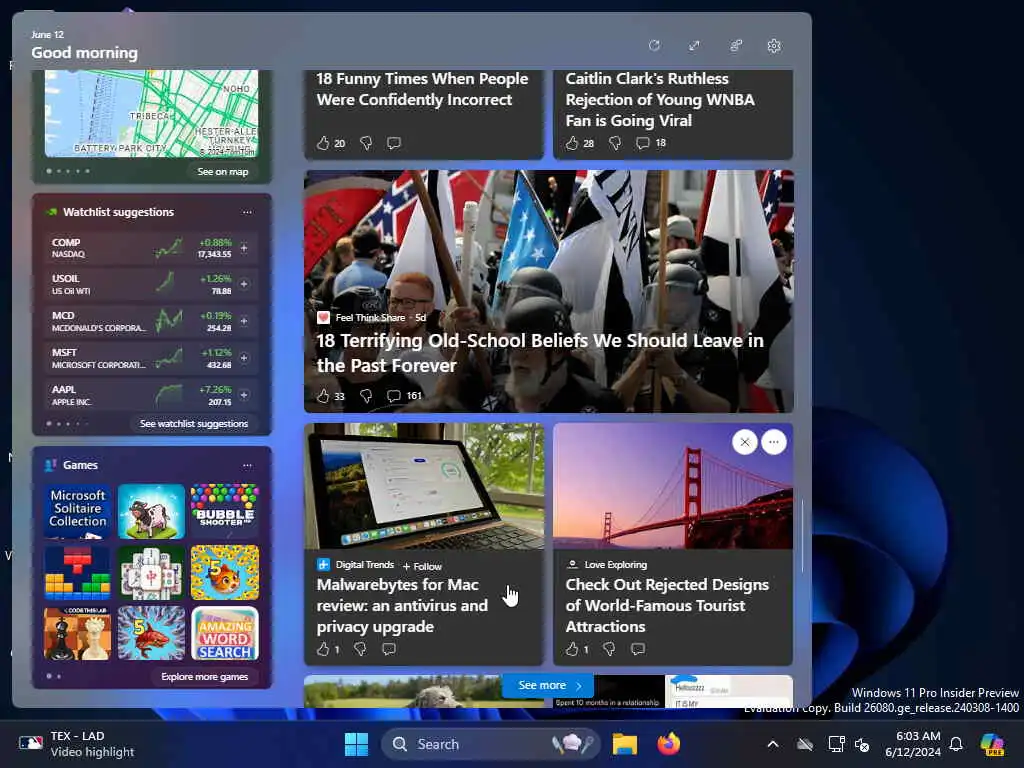Launch the Mahjong game tile
1024x768 pixels.
[x=152, y=573]
